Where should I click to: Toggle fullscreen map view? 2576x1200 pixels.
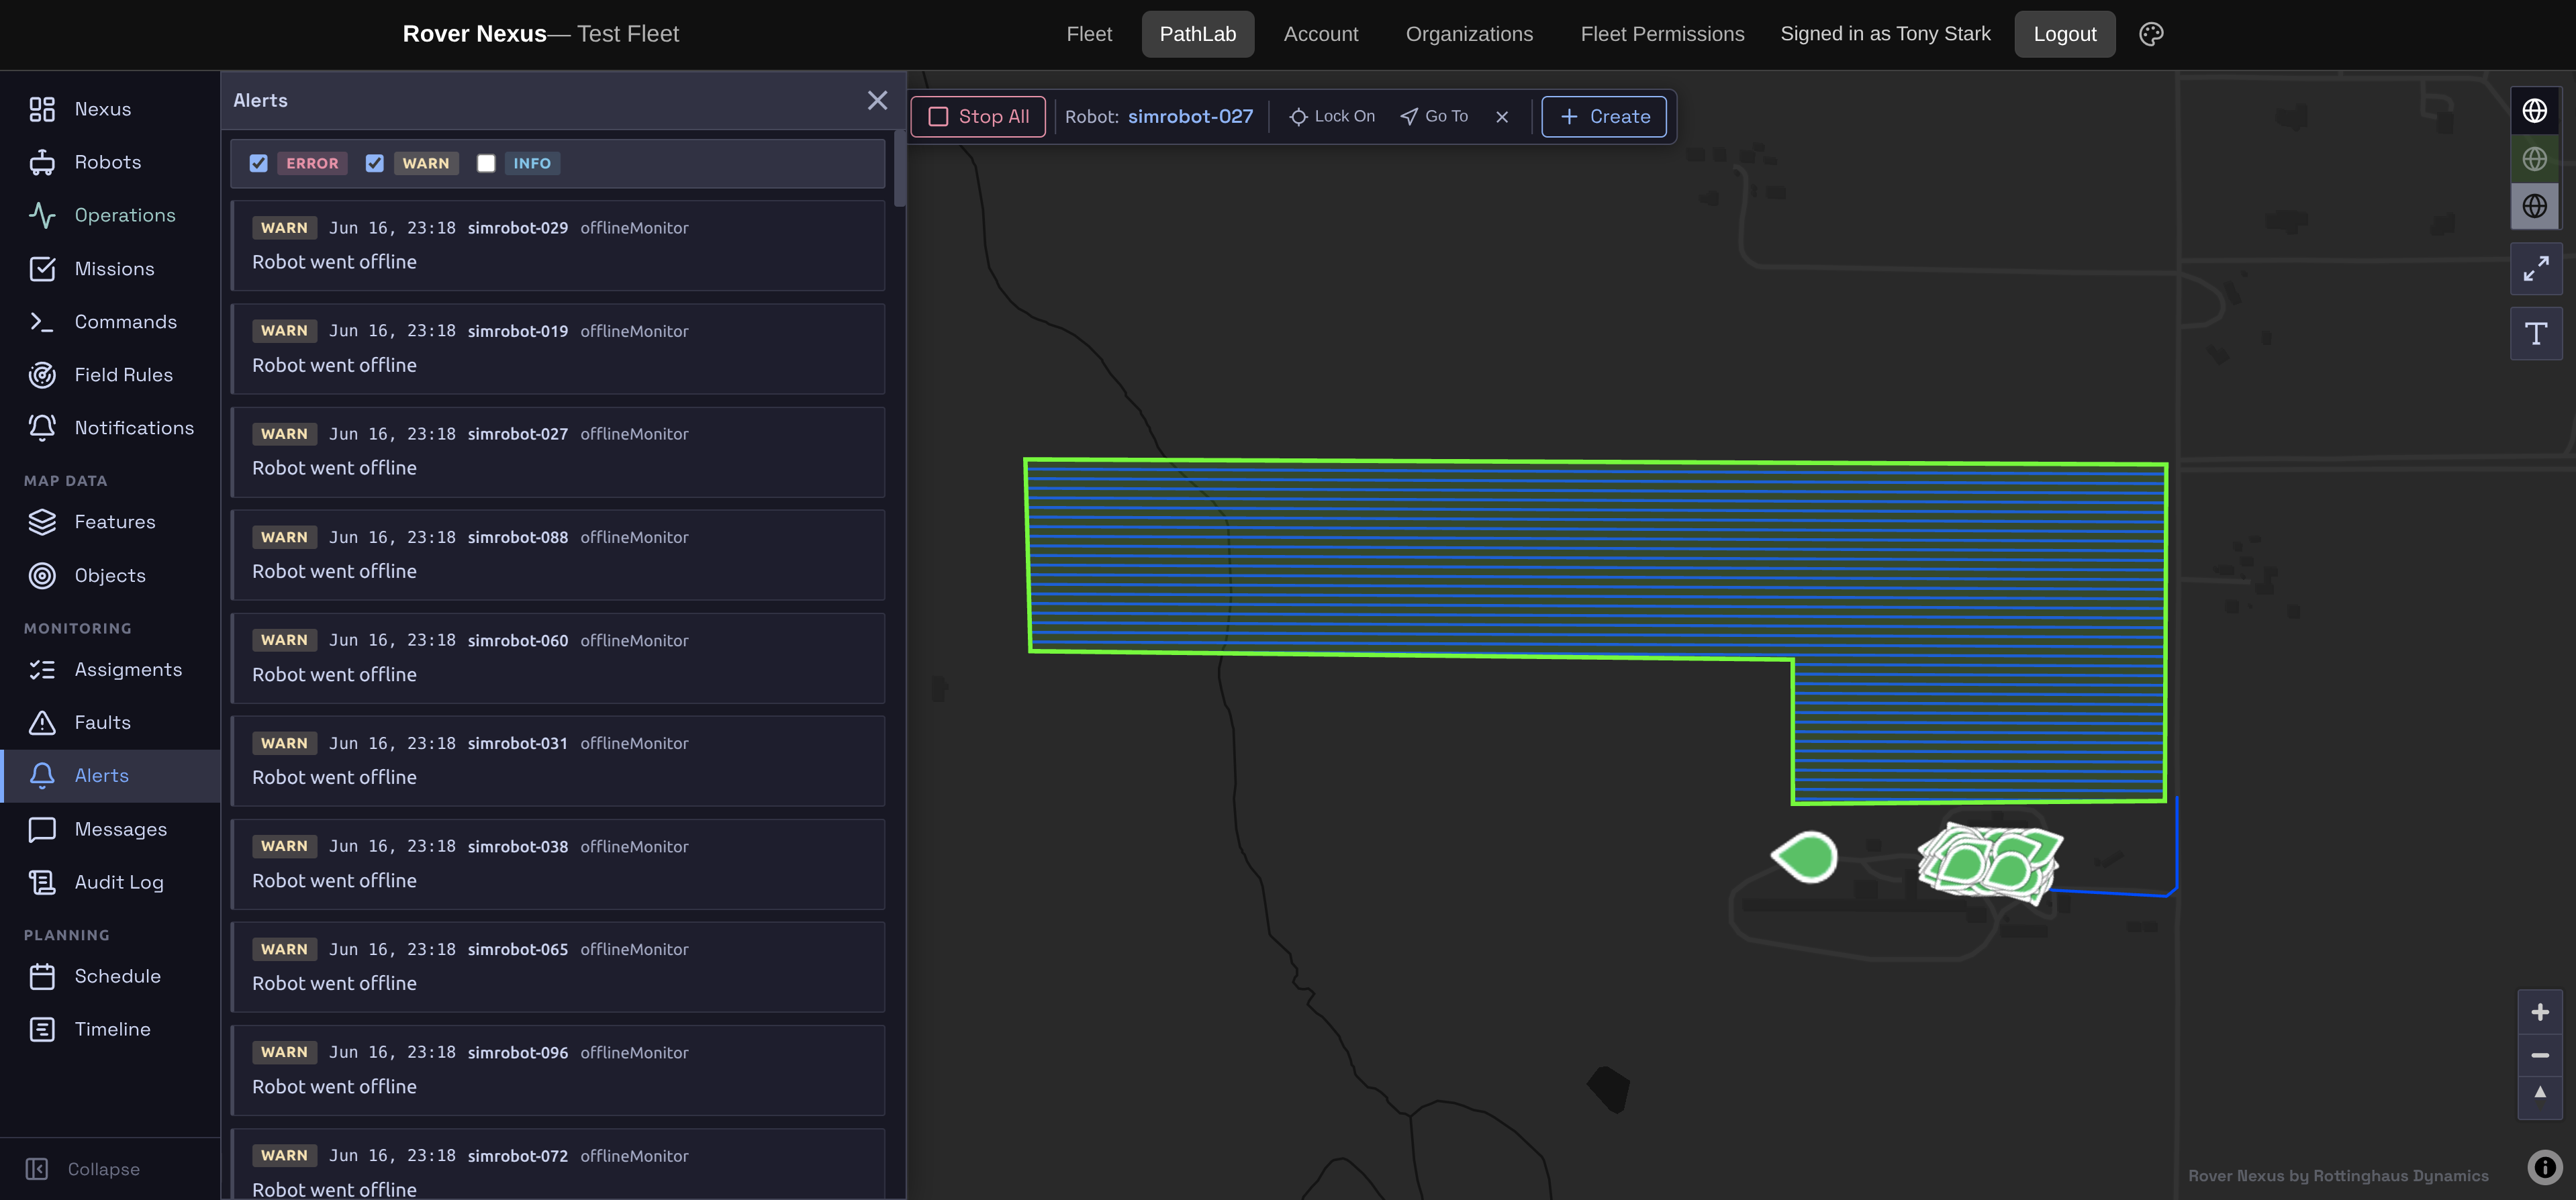(2536, 269)
